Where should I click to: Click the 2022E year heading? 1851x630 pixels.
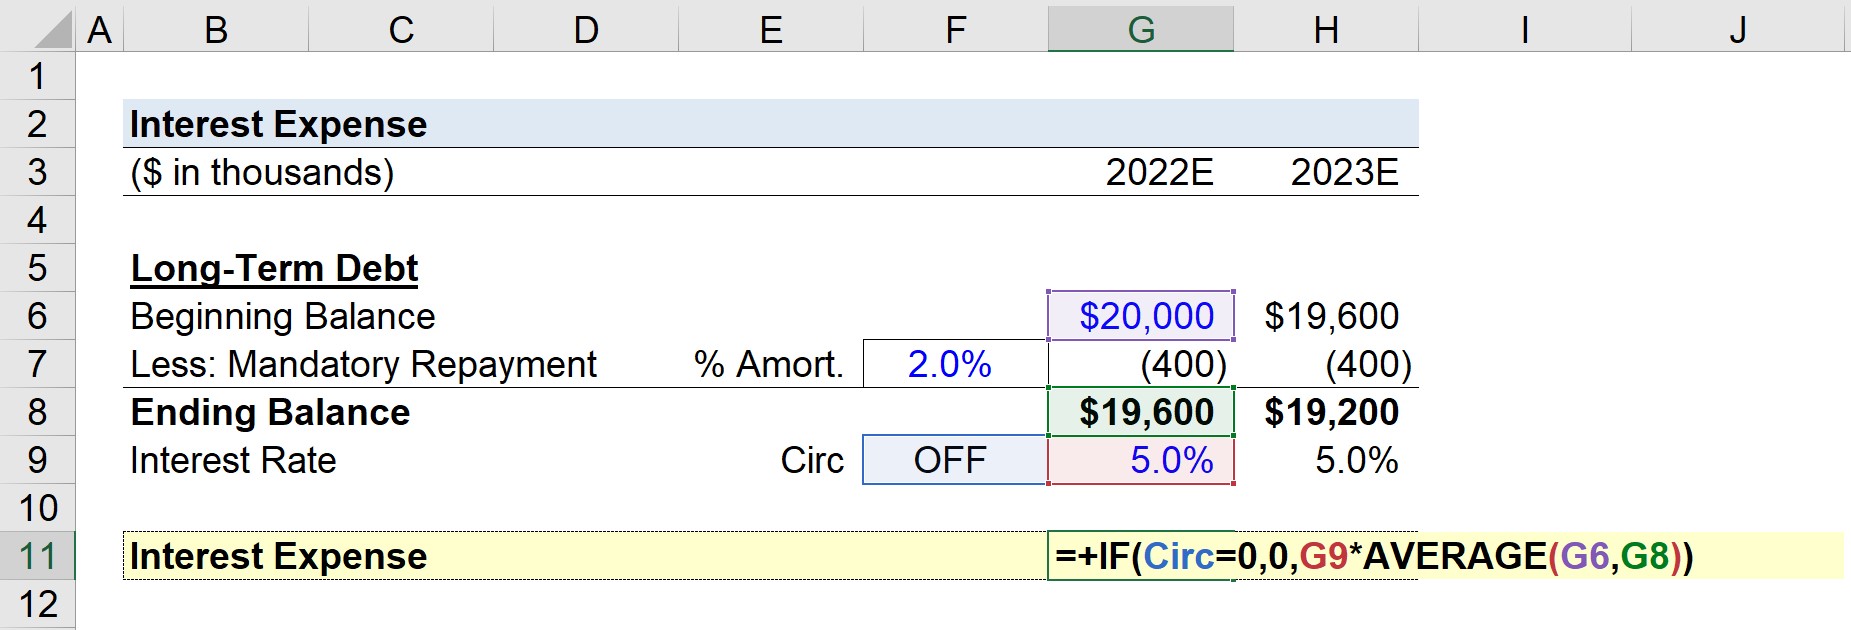click(1159, 172)
